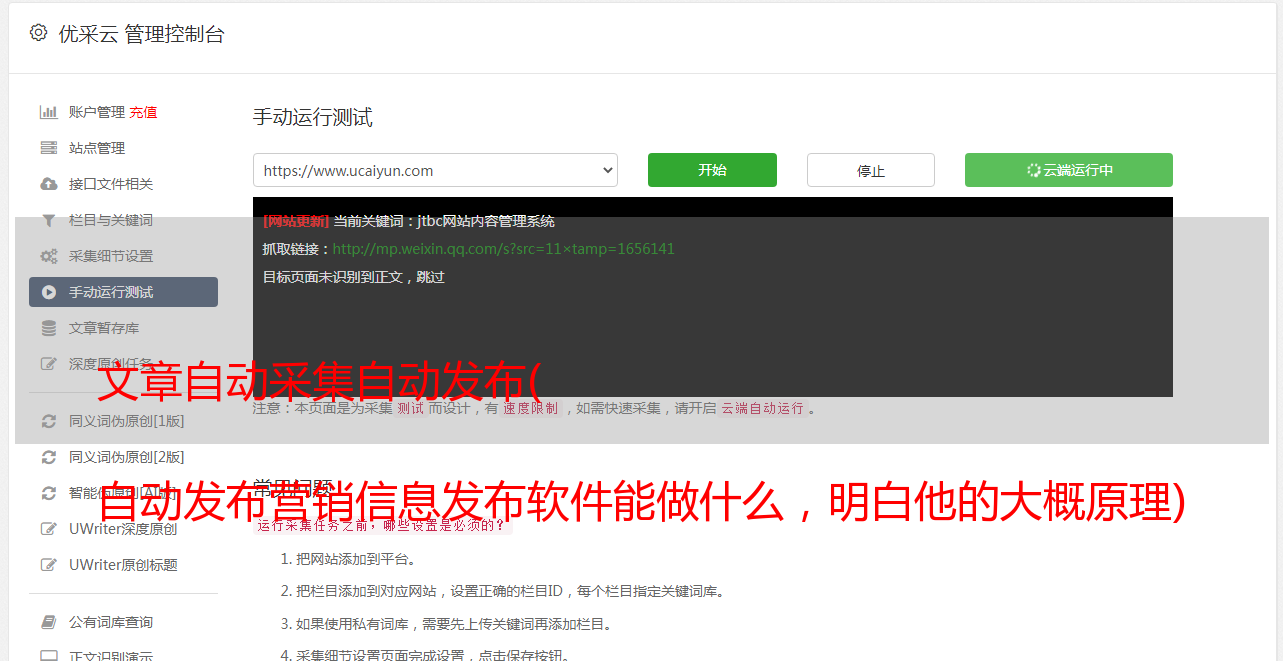
Task: Click the 手动运行测试 page heading
Action: (312, 117)
